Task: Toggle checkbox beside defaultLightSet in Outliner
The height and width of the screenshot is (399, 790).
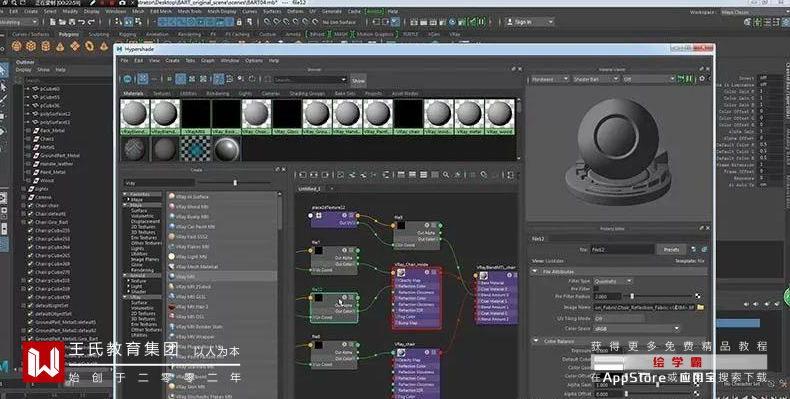Action: pyautogui.click(x=30, y=305)
